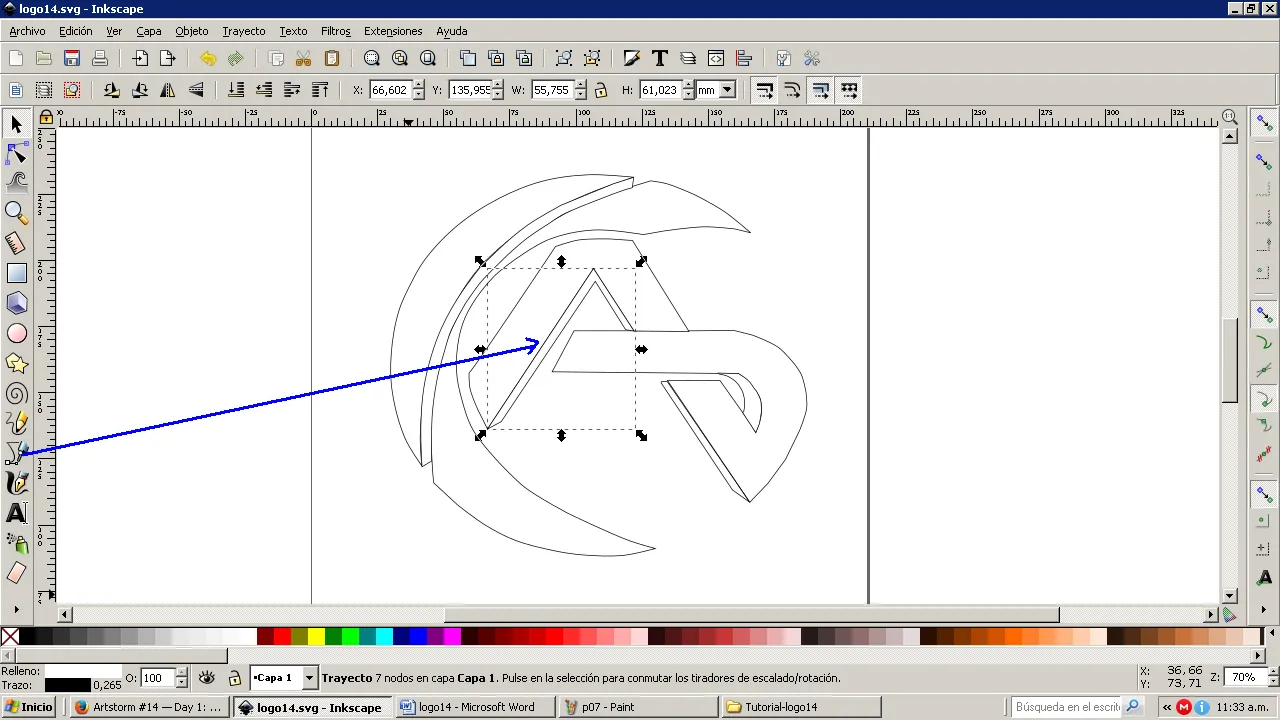Screen dimensions: 1280x720
Task: Activate the text tool
Action: (17, 513)
